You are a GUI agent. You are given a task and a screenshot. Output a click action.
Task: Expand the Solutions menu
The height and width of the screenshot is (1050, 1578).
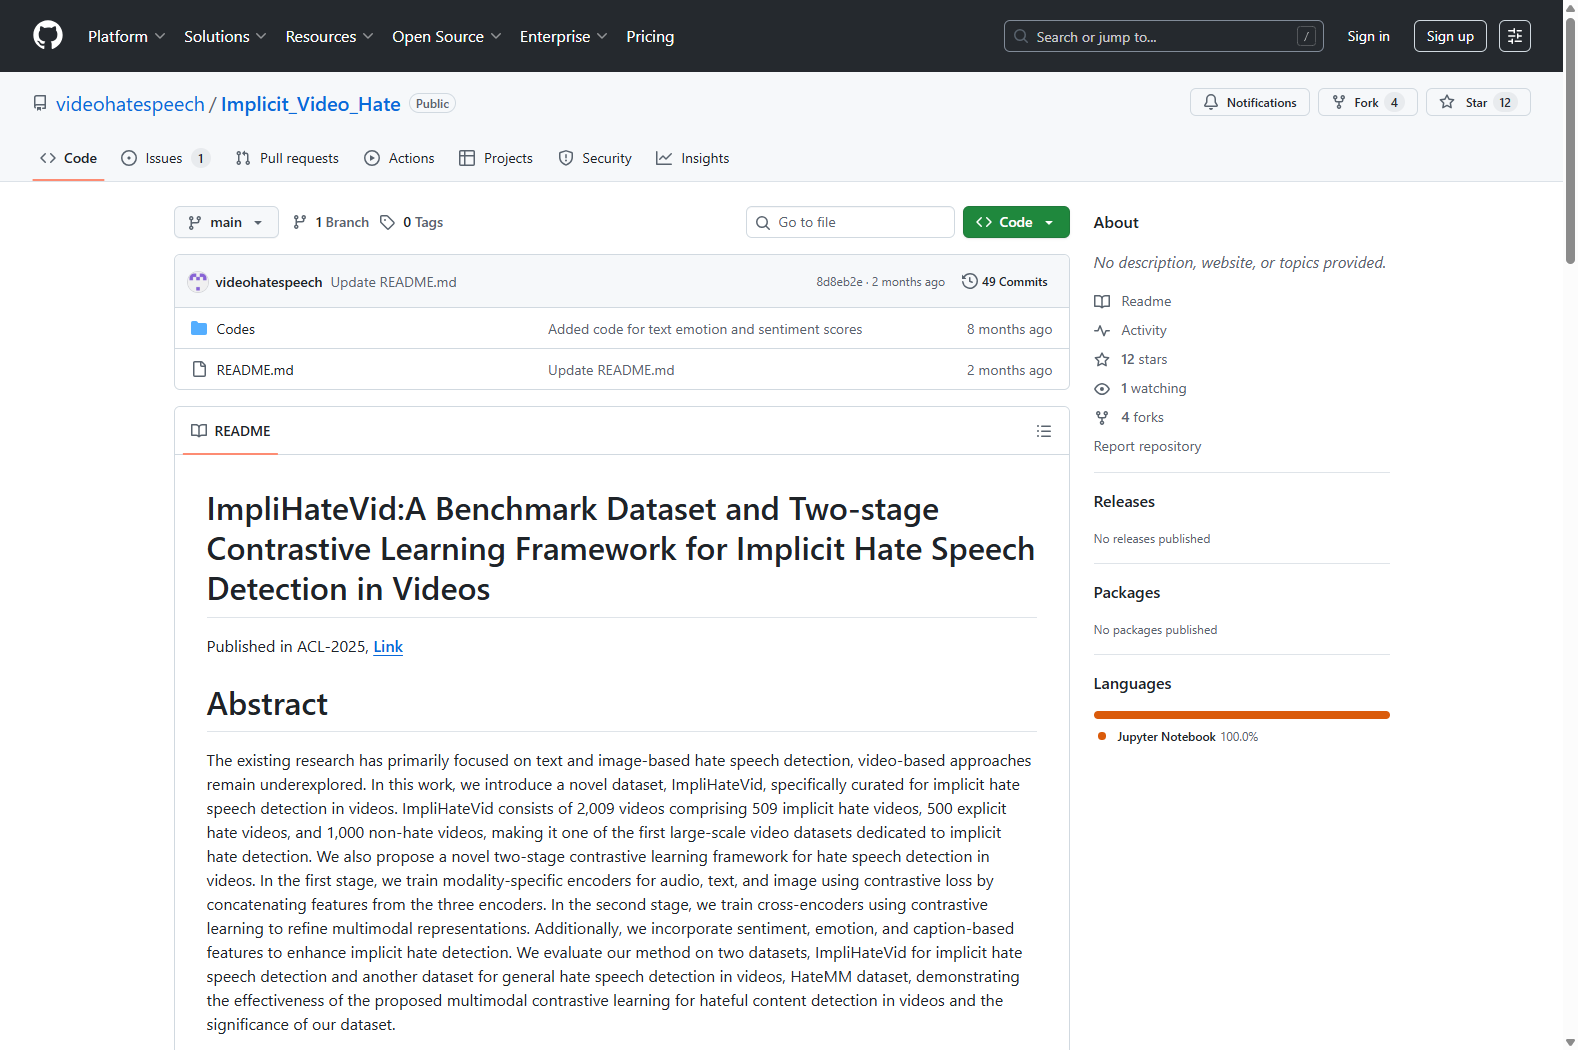[x=225, y=36]
